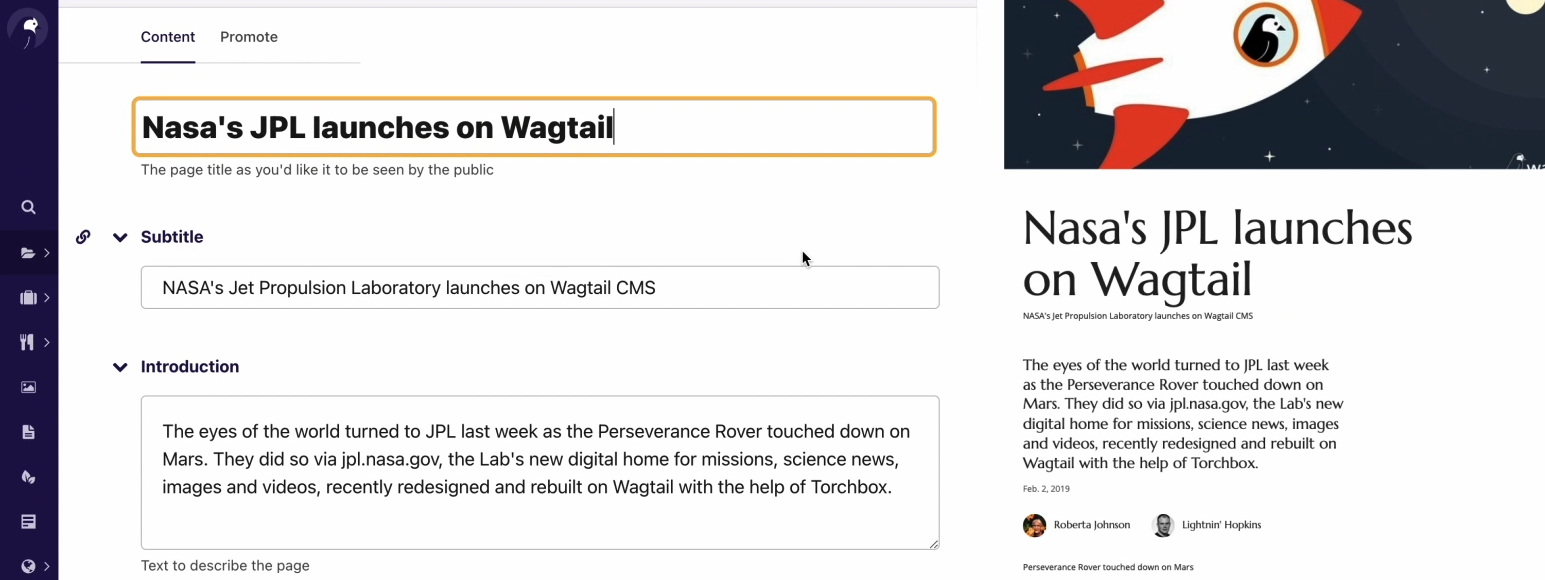The height and width of the screenshot is (580, 1545).
Task: Click Roberta Johnson author in preview
Action: (1077, 525)
